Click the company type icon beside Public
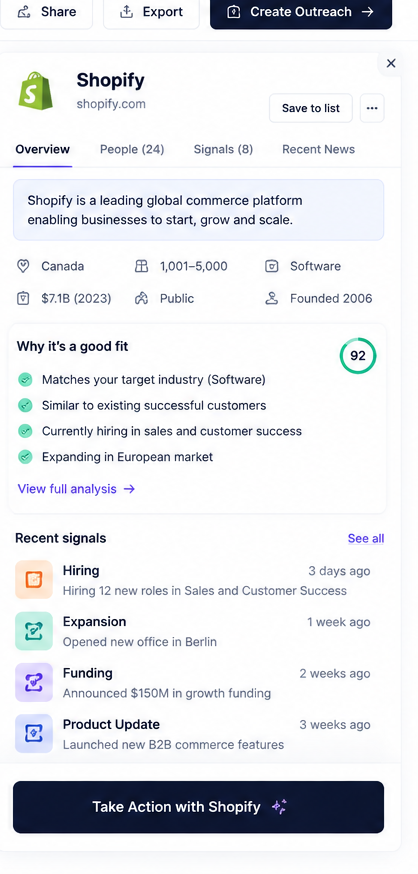Screen dimensions: 418x874 click(x=142, y=299)
